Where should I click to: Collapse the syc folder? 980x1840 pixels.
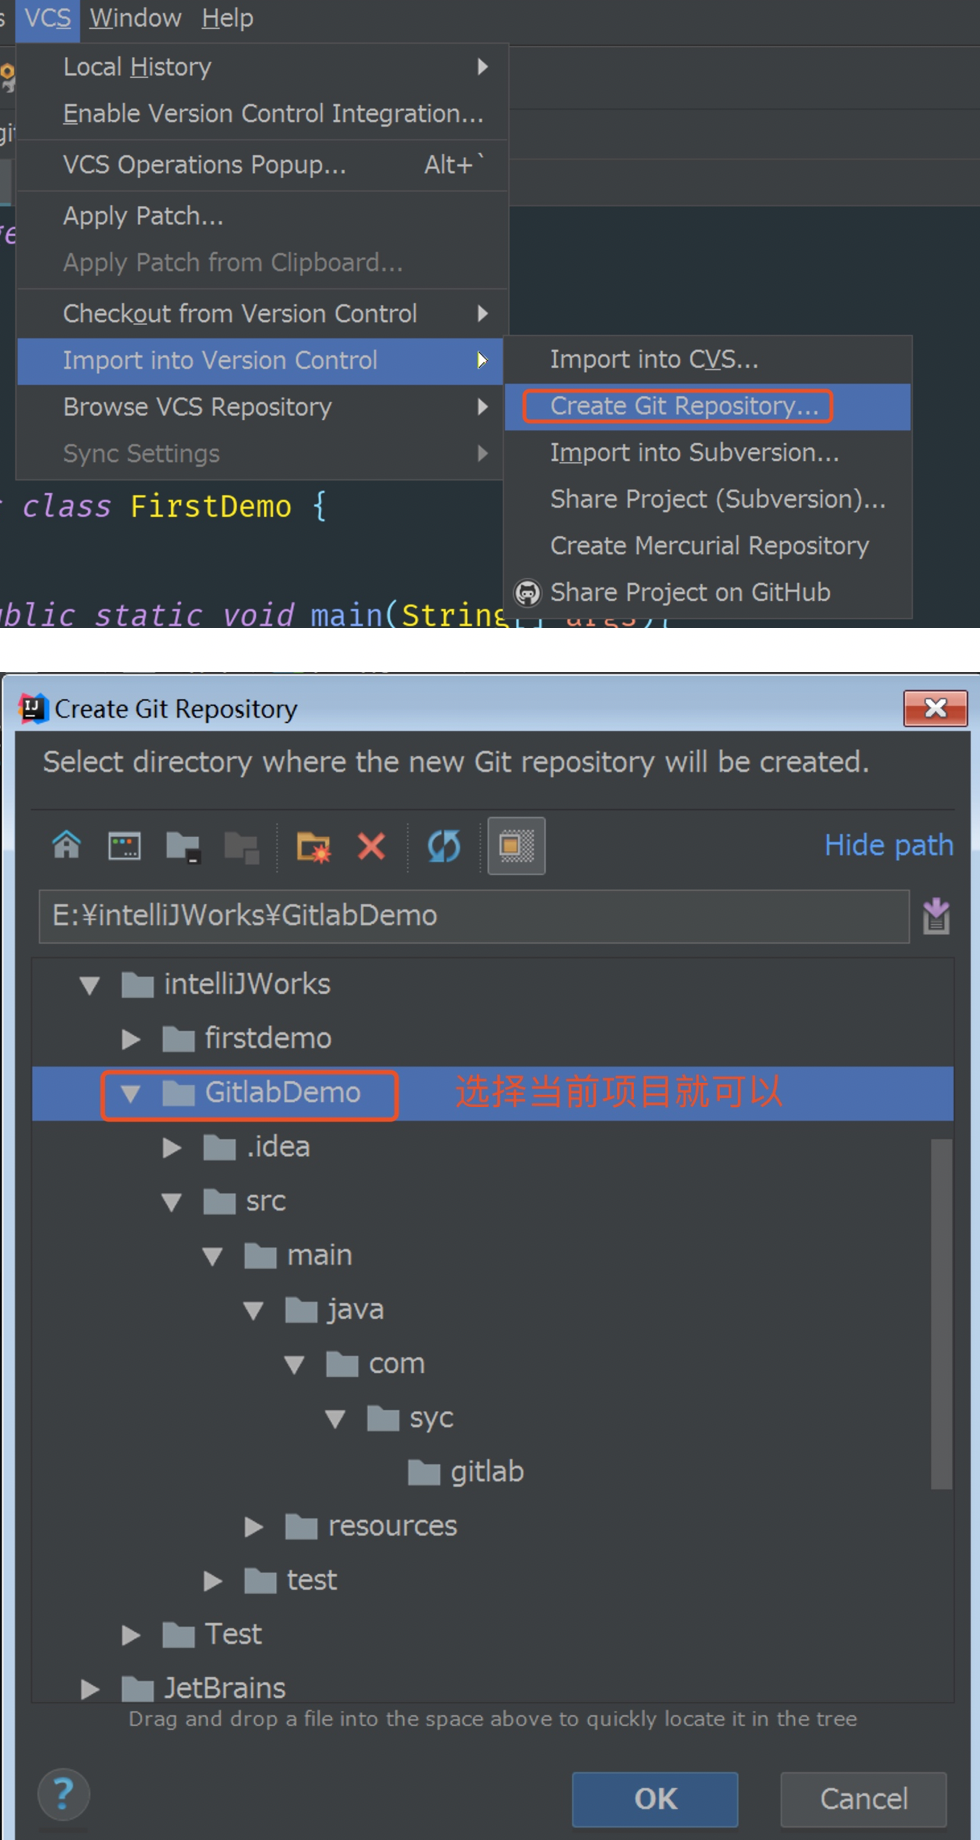click(x=336, y=1418)
